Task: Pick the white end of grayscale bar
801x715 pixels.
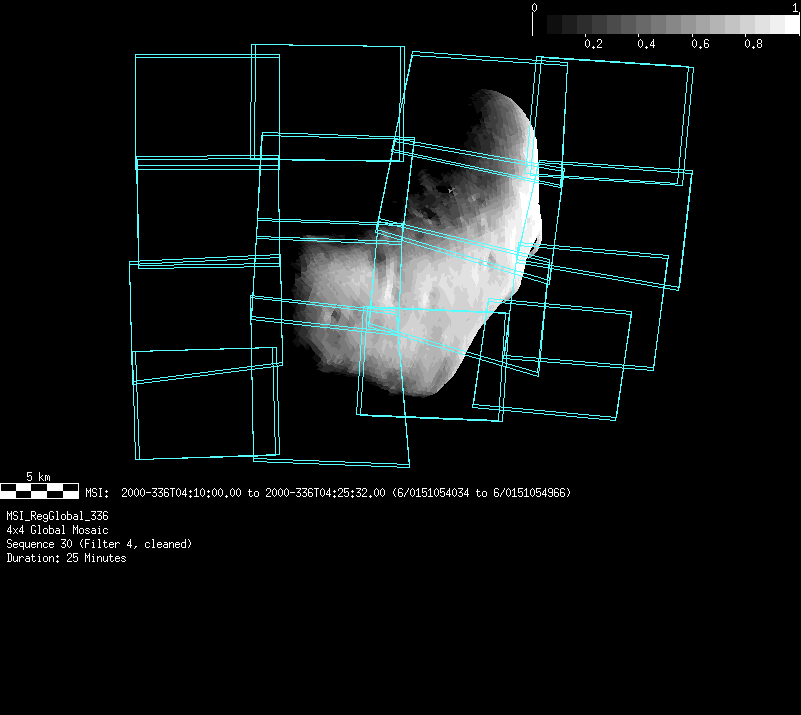Action: coord(783,24)
